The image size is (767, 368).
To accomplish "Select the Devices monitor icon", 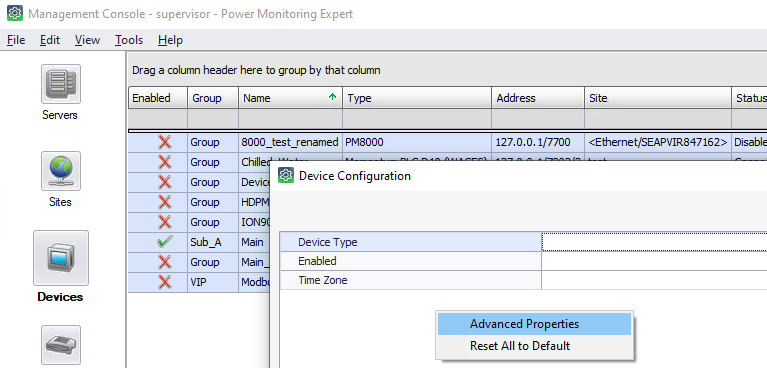I will [x=61, y=258].
